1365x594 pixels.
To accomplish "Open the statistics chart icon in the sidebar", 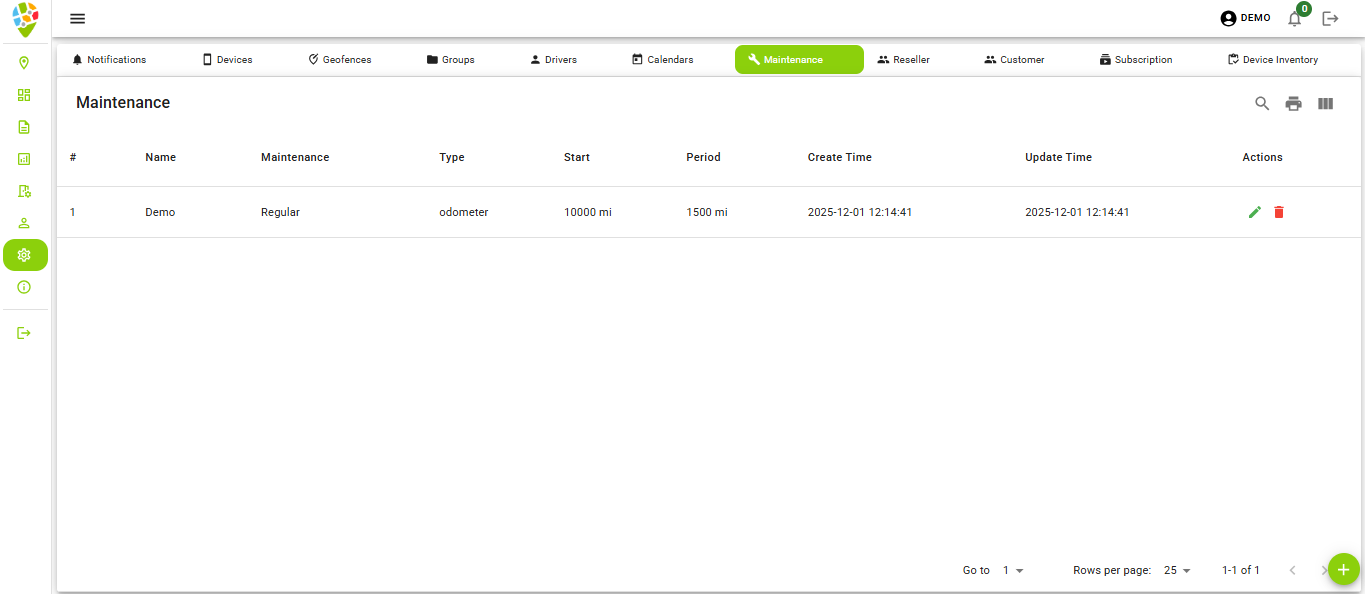I will point(24,159).
